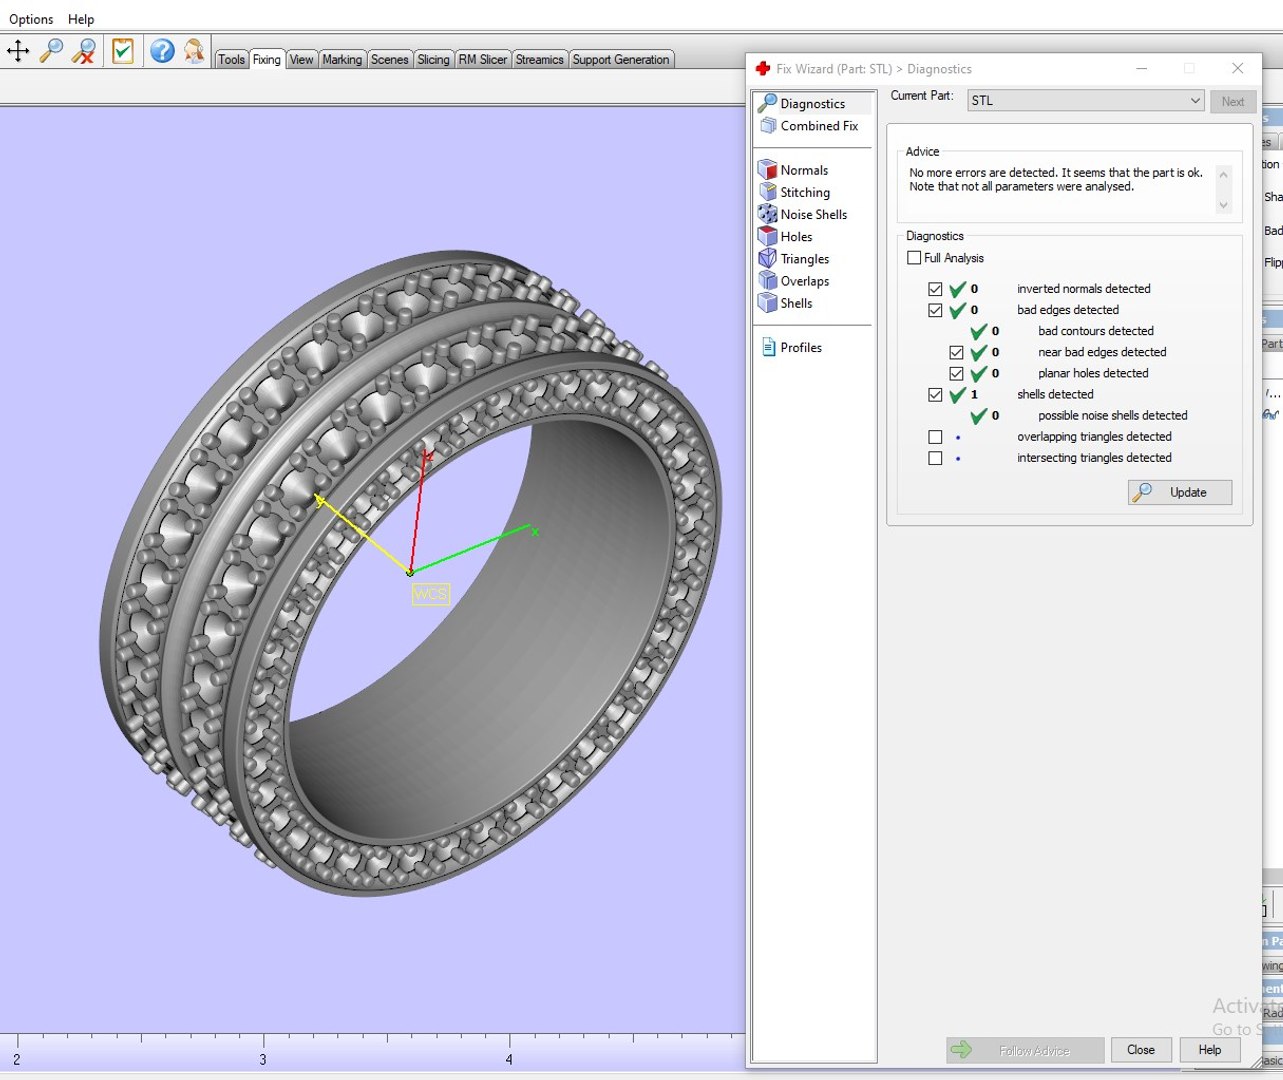The width and height of the screenshot is (1283, 1080).
Task: Switch to the Scenes tab
Action: point(389,60)
